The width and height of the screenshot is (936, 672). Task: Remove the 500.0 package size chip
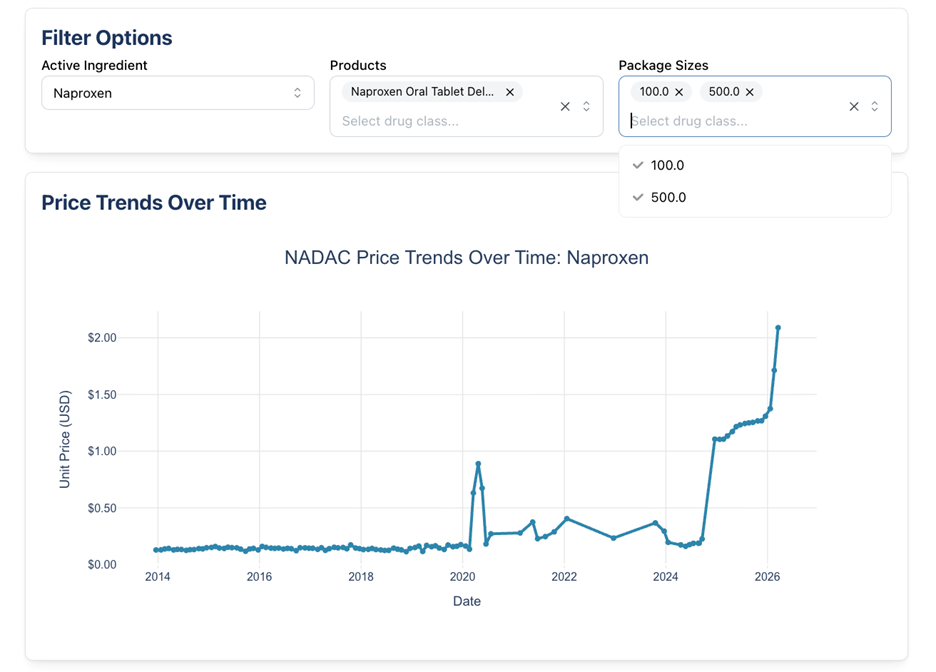click(x=750, y=92)
